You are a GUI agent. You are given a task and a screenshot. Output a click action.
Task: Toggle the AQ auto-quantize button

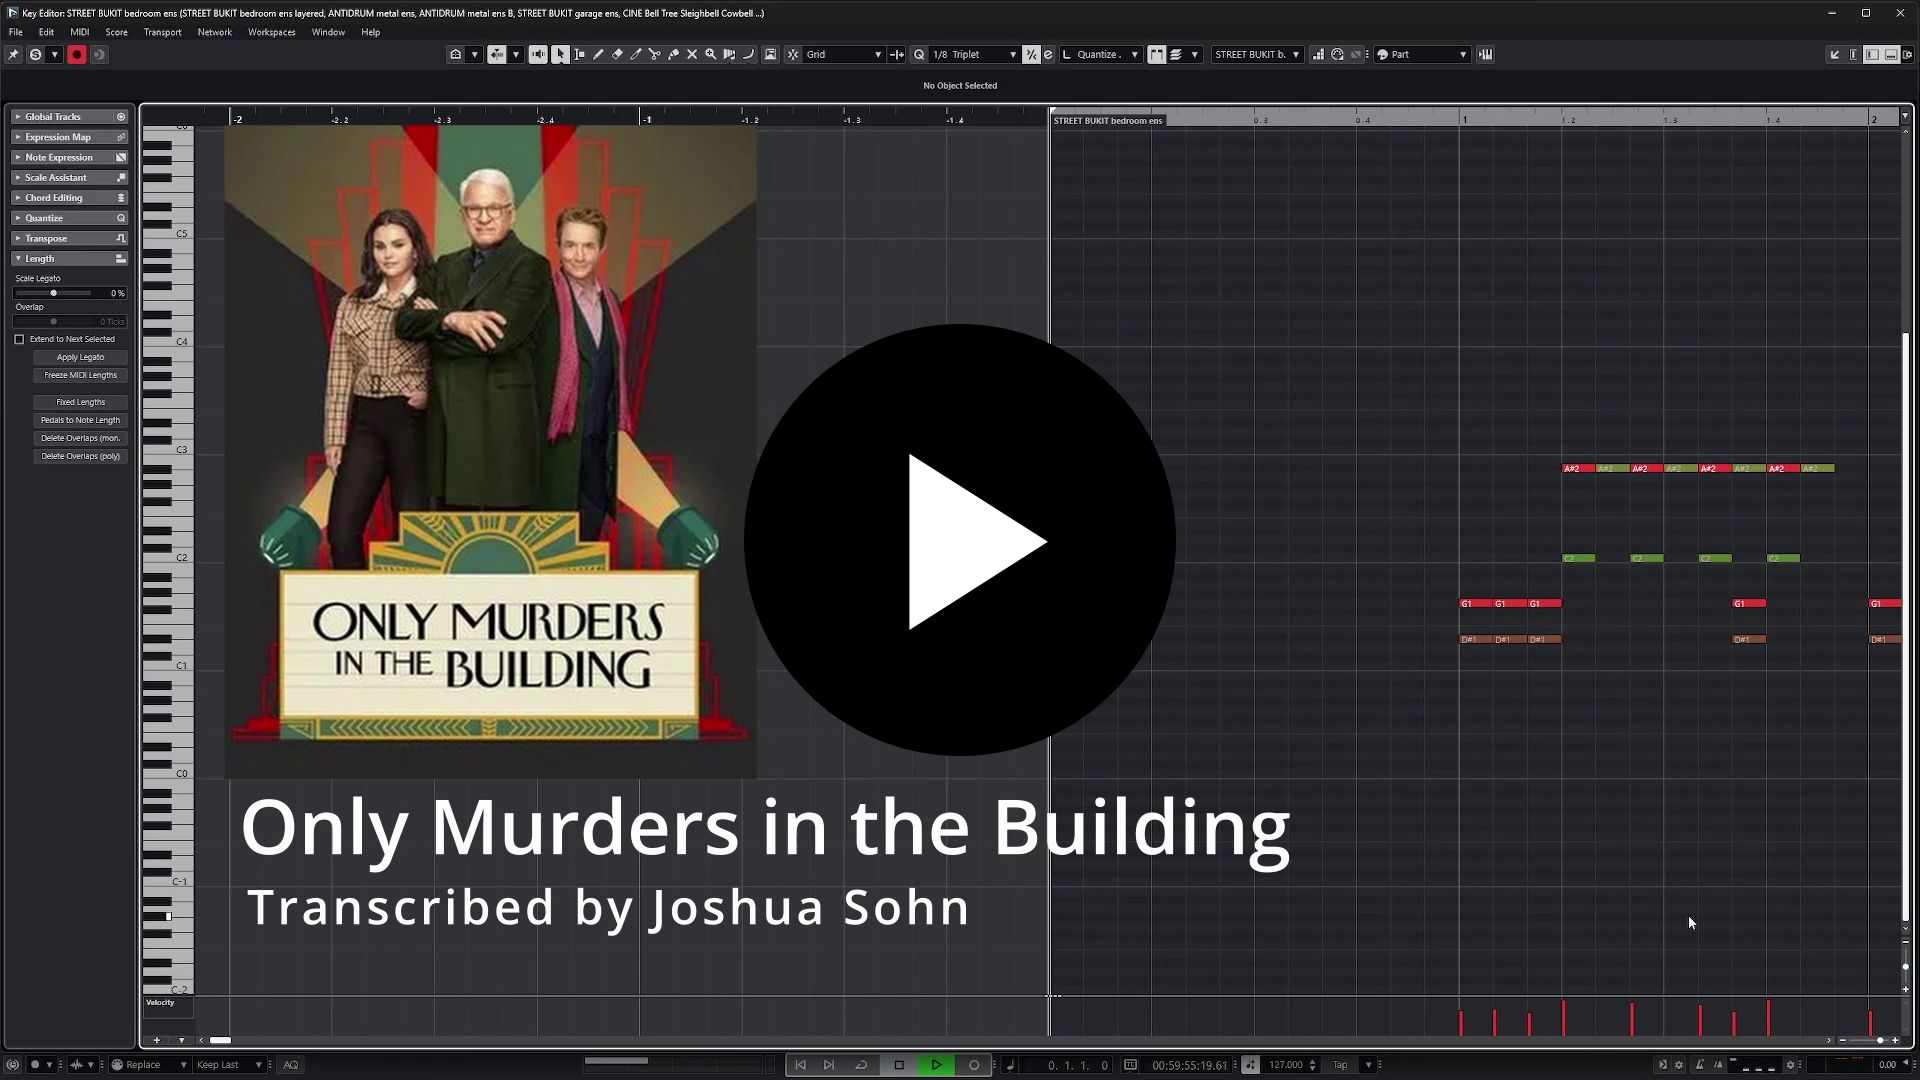tap(291, 1065)
